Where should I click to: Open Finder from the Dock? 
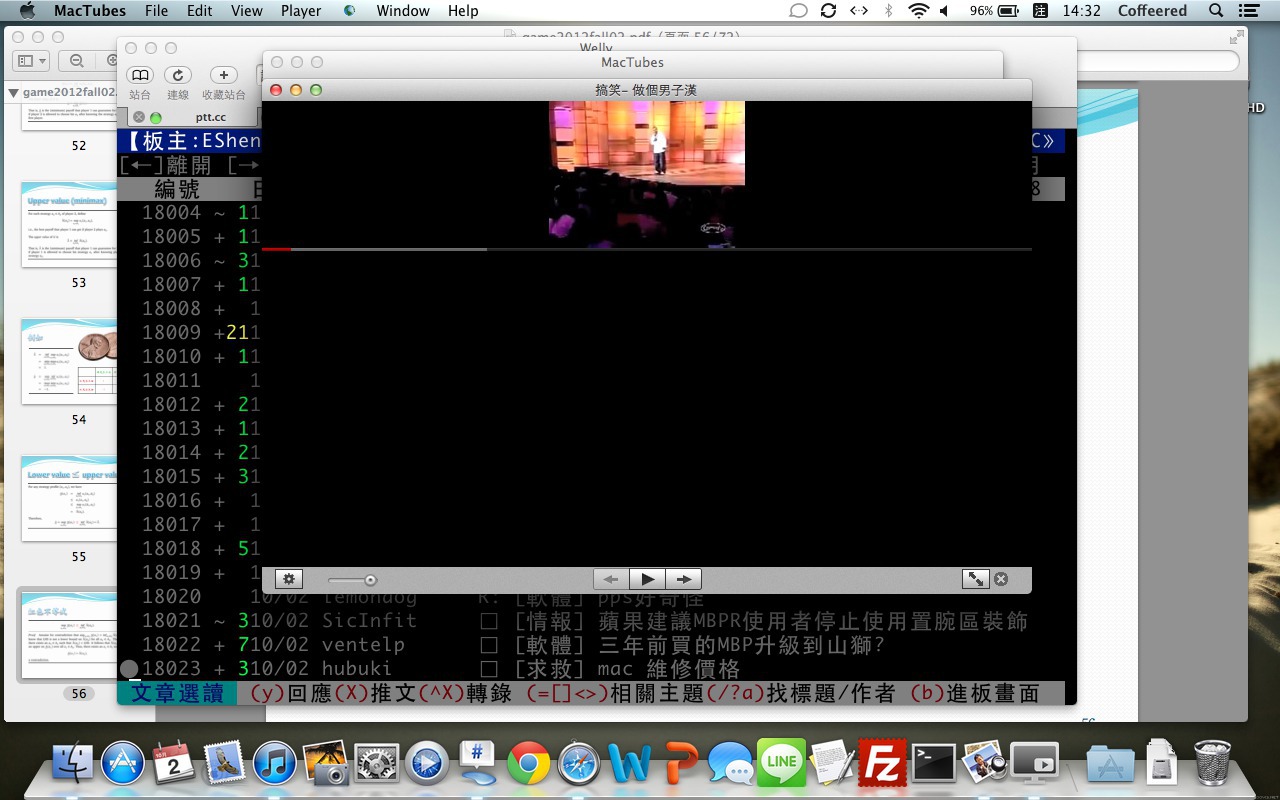pos(74,764)
